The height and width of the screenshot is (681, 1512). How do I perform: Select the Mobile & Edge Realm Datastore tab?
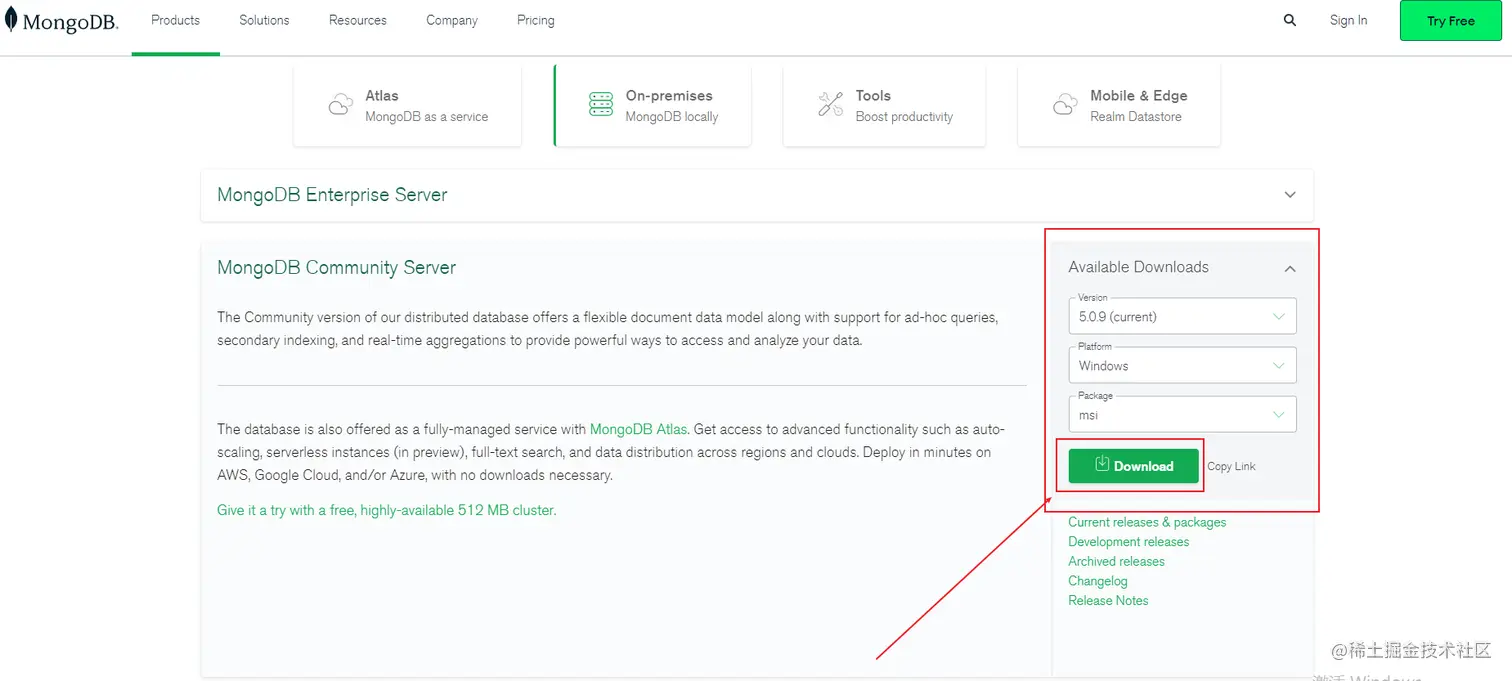tap(1119, 105)
